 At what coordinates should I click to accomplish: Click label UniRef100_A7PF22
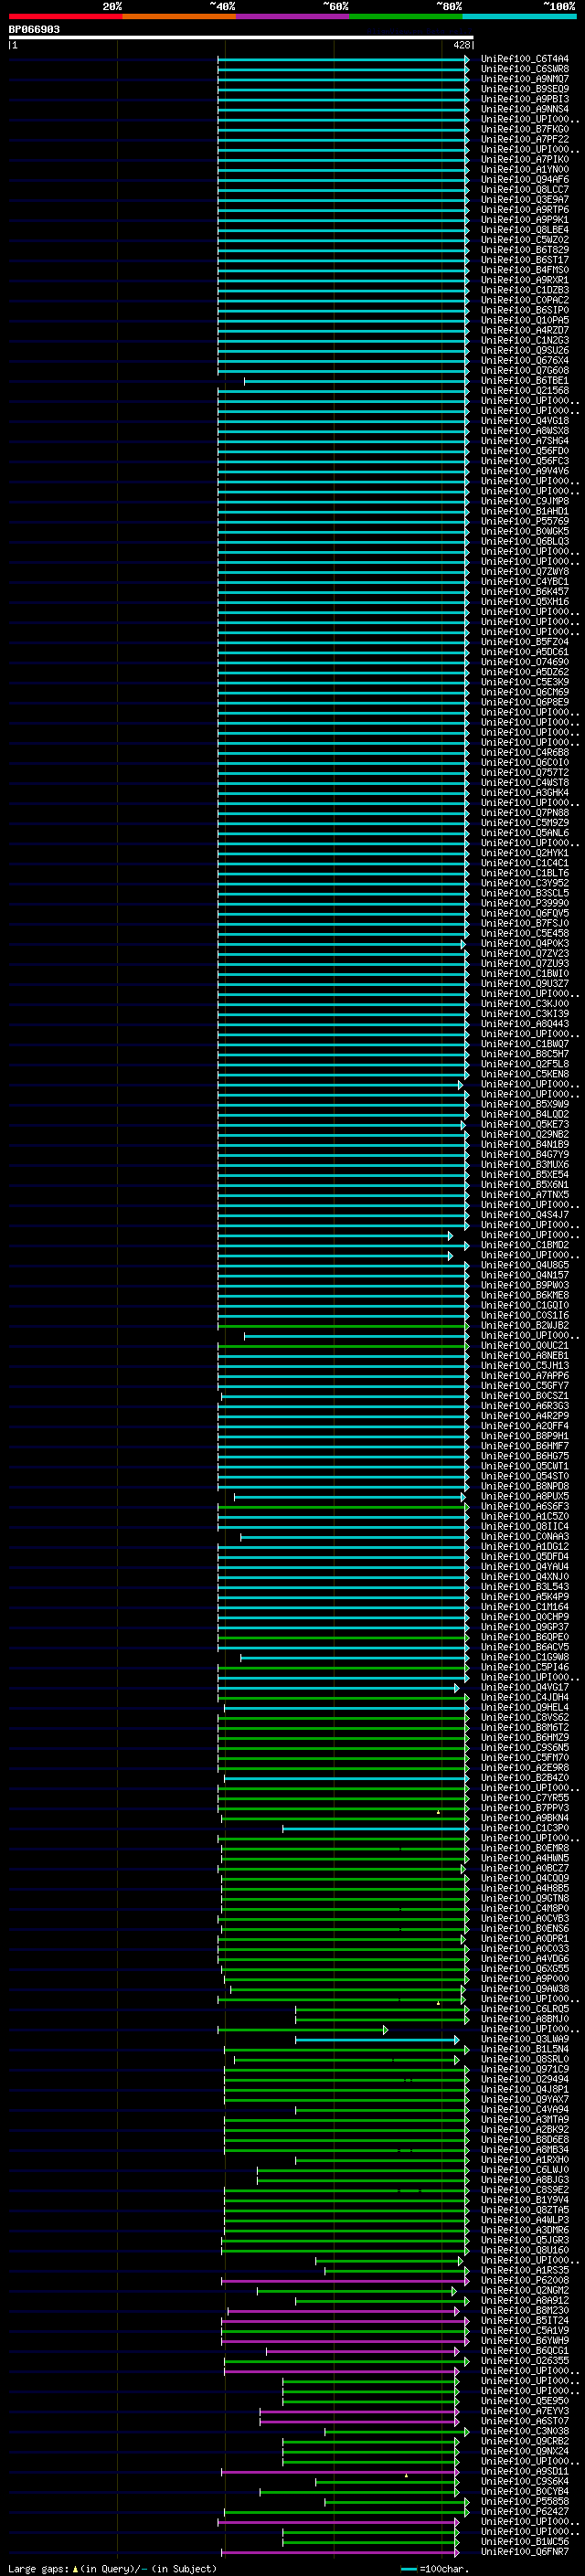[525, 139]
